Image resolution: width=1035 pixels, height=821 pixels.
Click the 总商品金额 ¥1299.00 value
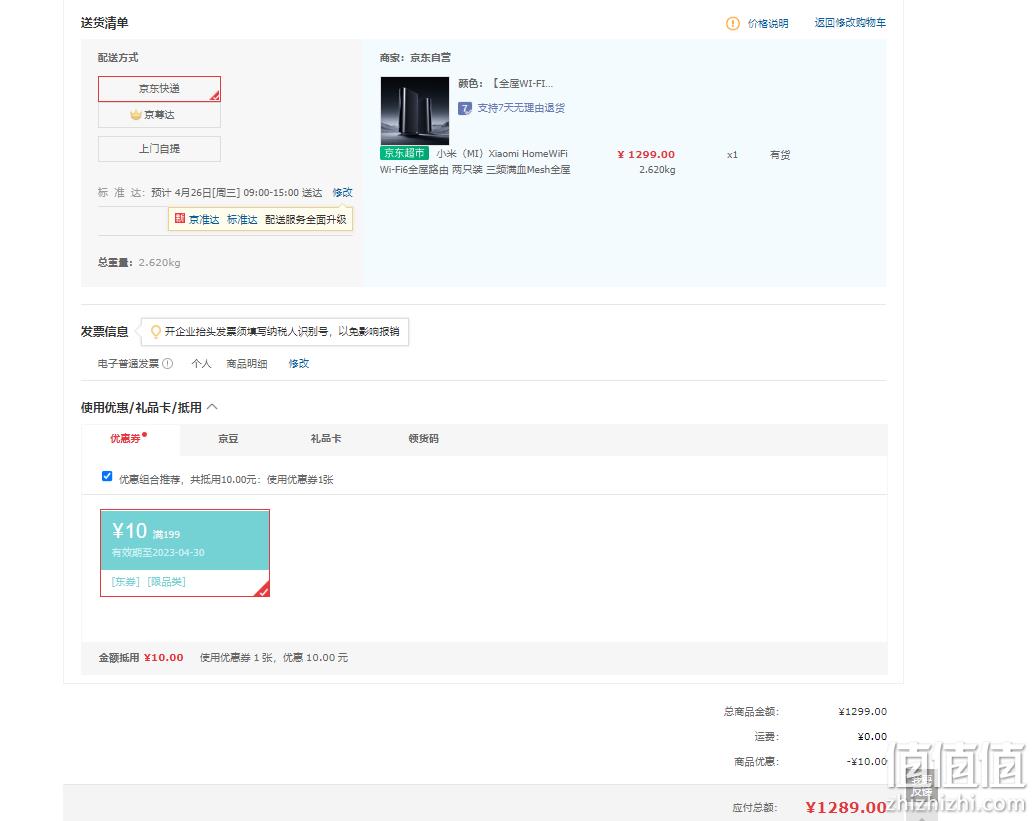862,711
